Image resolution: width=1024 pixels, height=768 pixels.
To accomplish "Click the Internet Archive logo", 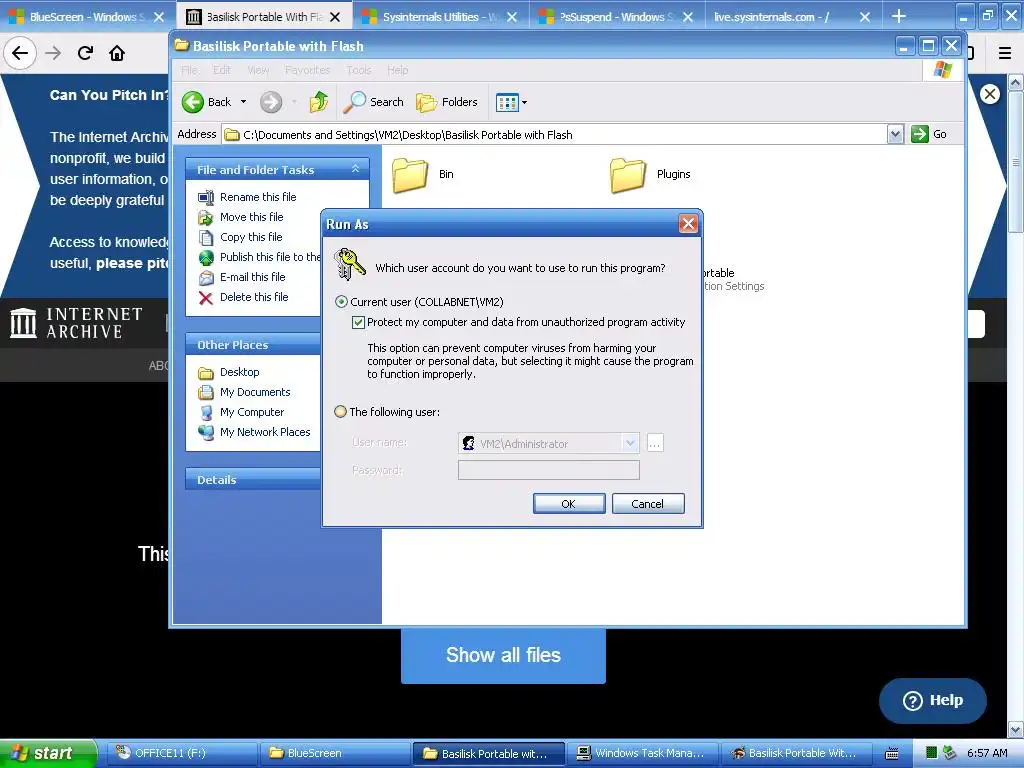I will click(76, 323).
